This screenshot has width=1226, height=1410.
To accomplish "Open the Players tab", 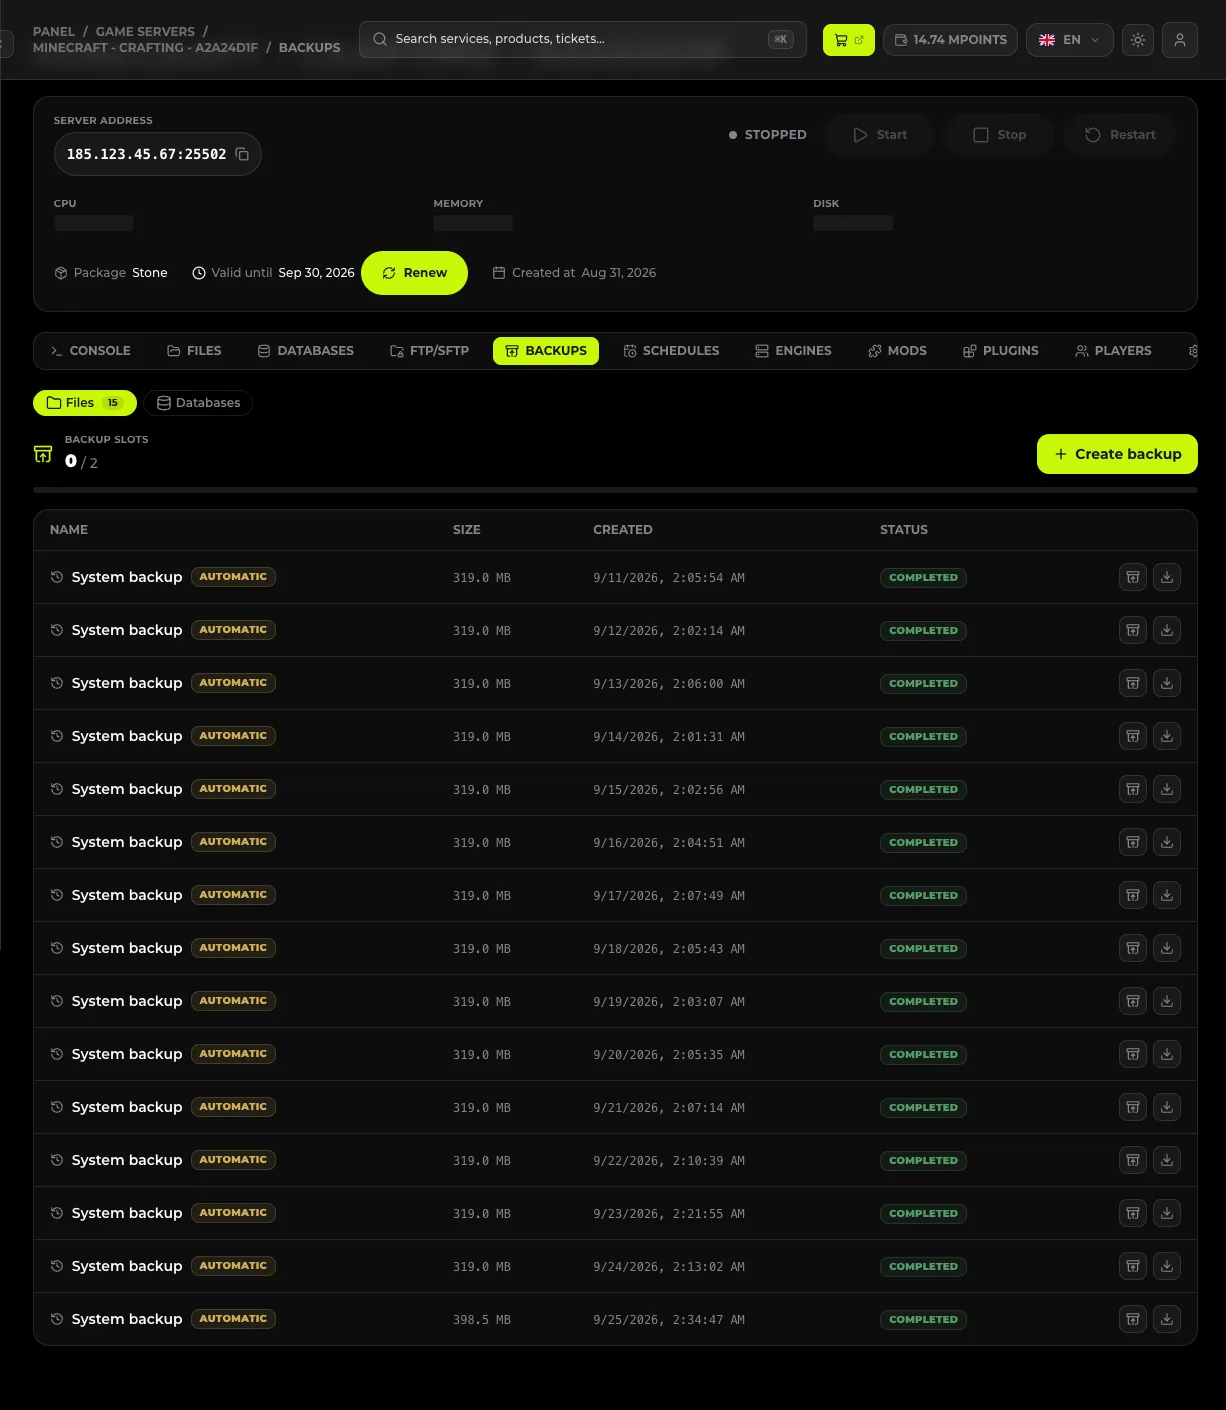I will (1113, 351).
